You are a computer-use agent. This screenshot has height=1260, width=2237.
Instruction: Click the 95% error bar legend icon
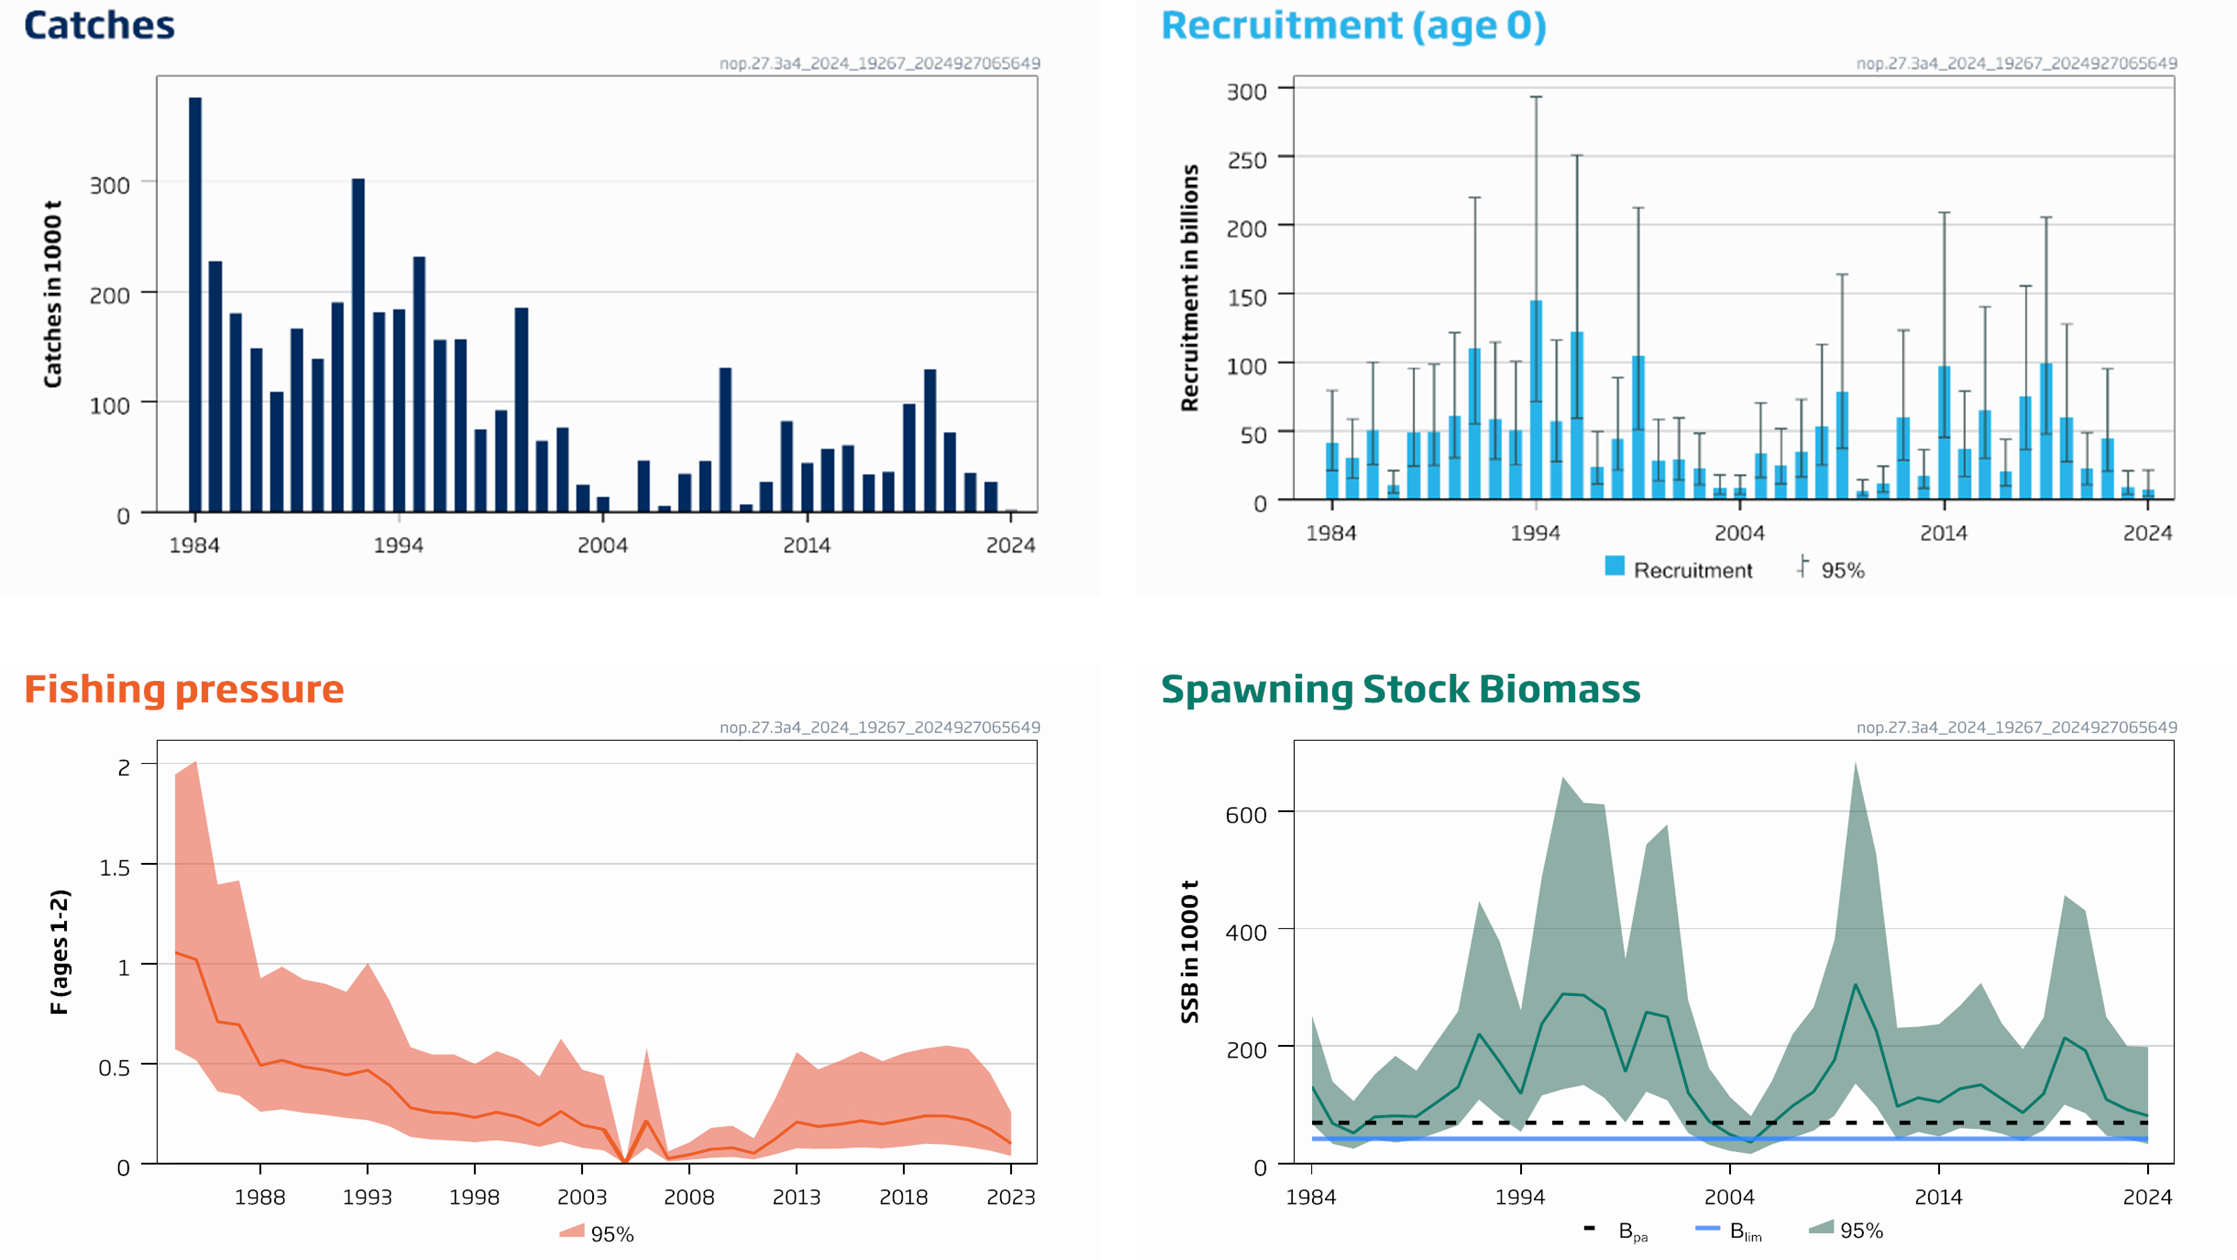pyautogui.click(x=1802, y=567)
